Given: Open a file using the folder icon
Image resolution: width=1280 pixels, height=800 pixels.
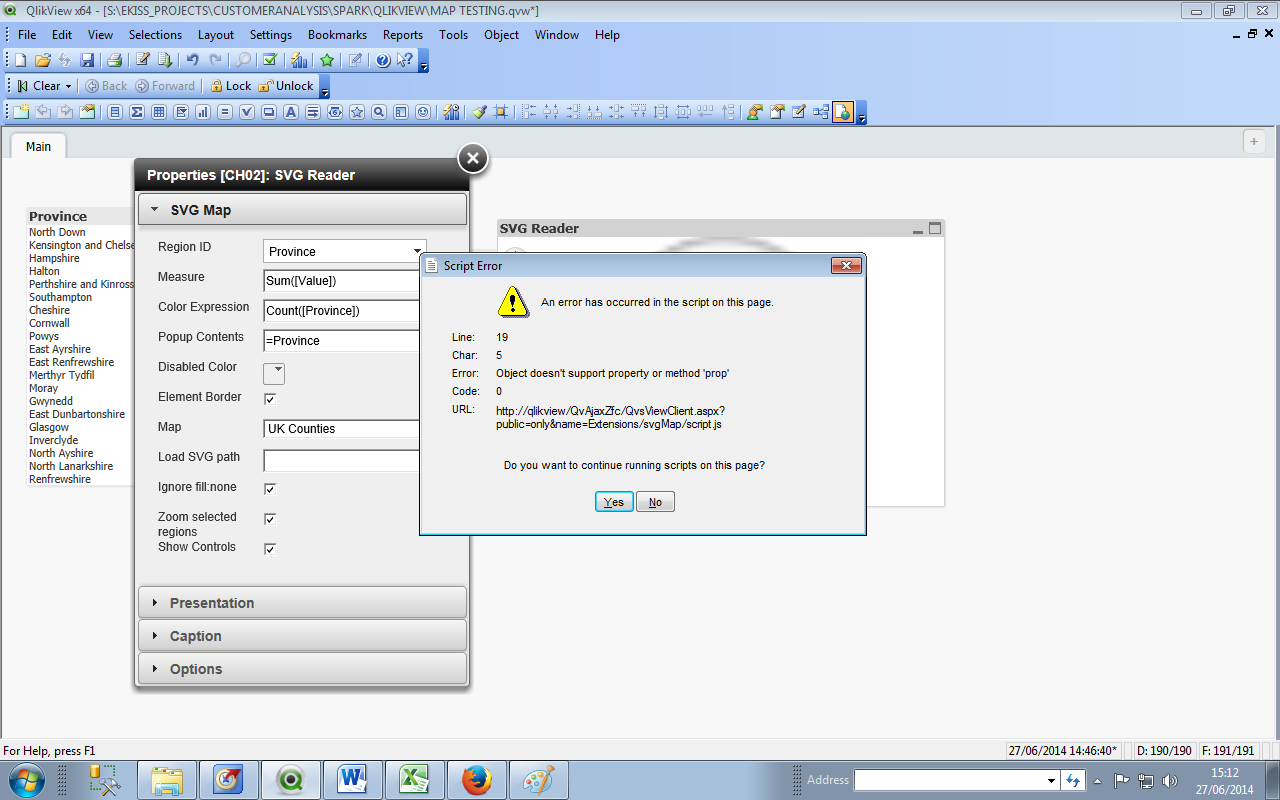Looking at the screenshot, I should pyautogui.click(x=42, y=60).
